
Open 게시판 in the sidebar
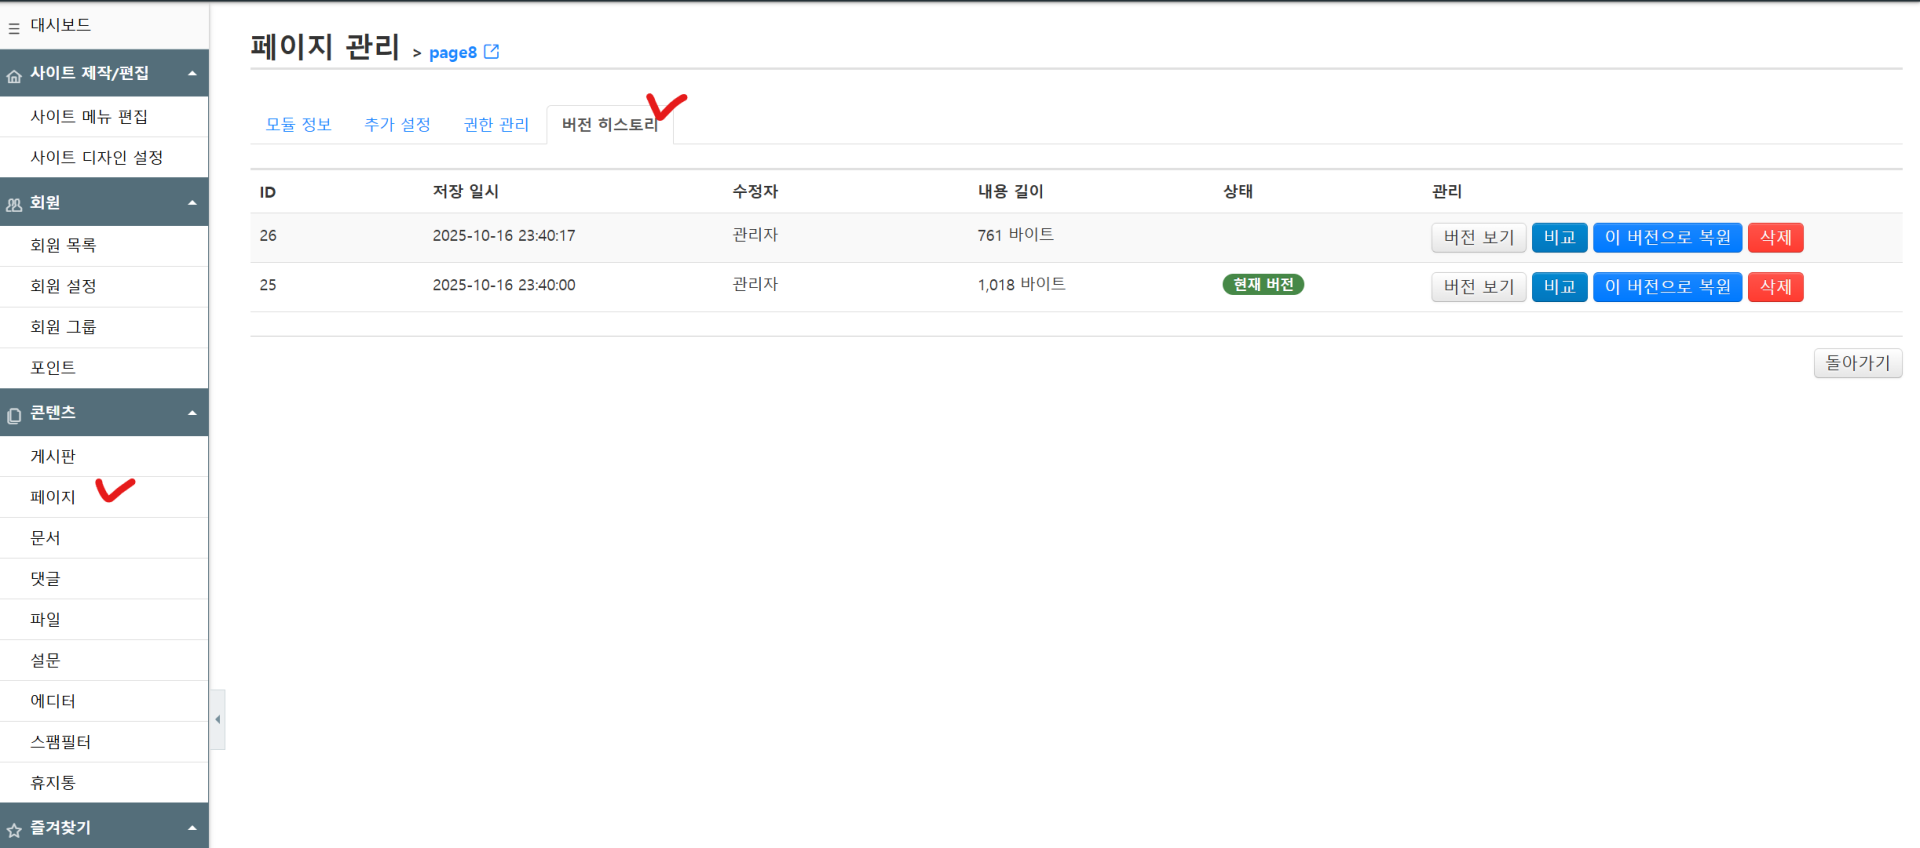(x=53, y=457)
